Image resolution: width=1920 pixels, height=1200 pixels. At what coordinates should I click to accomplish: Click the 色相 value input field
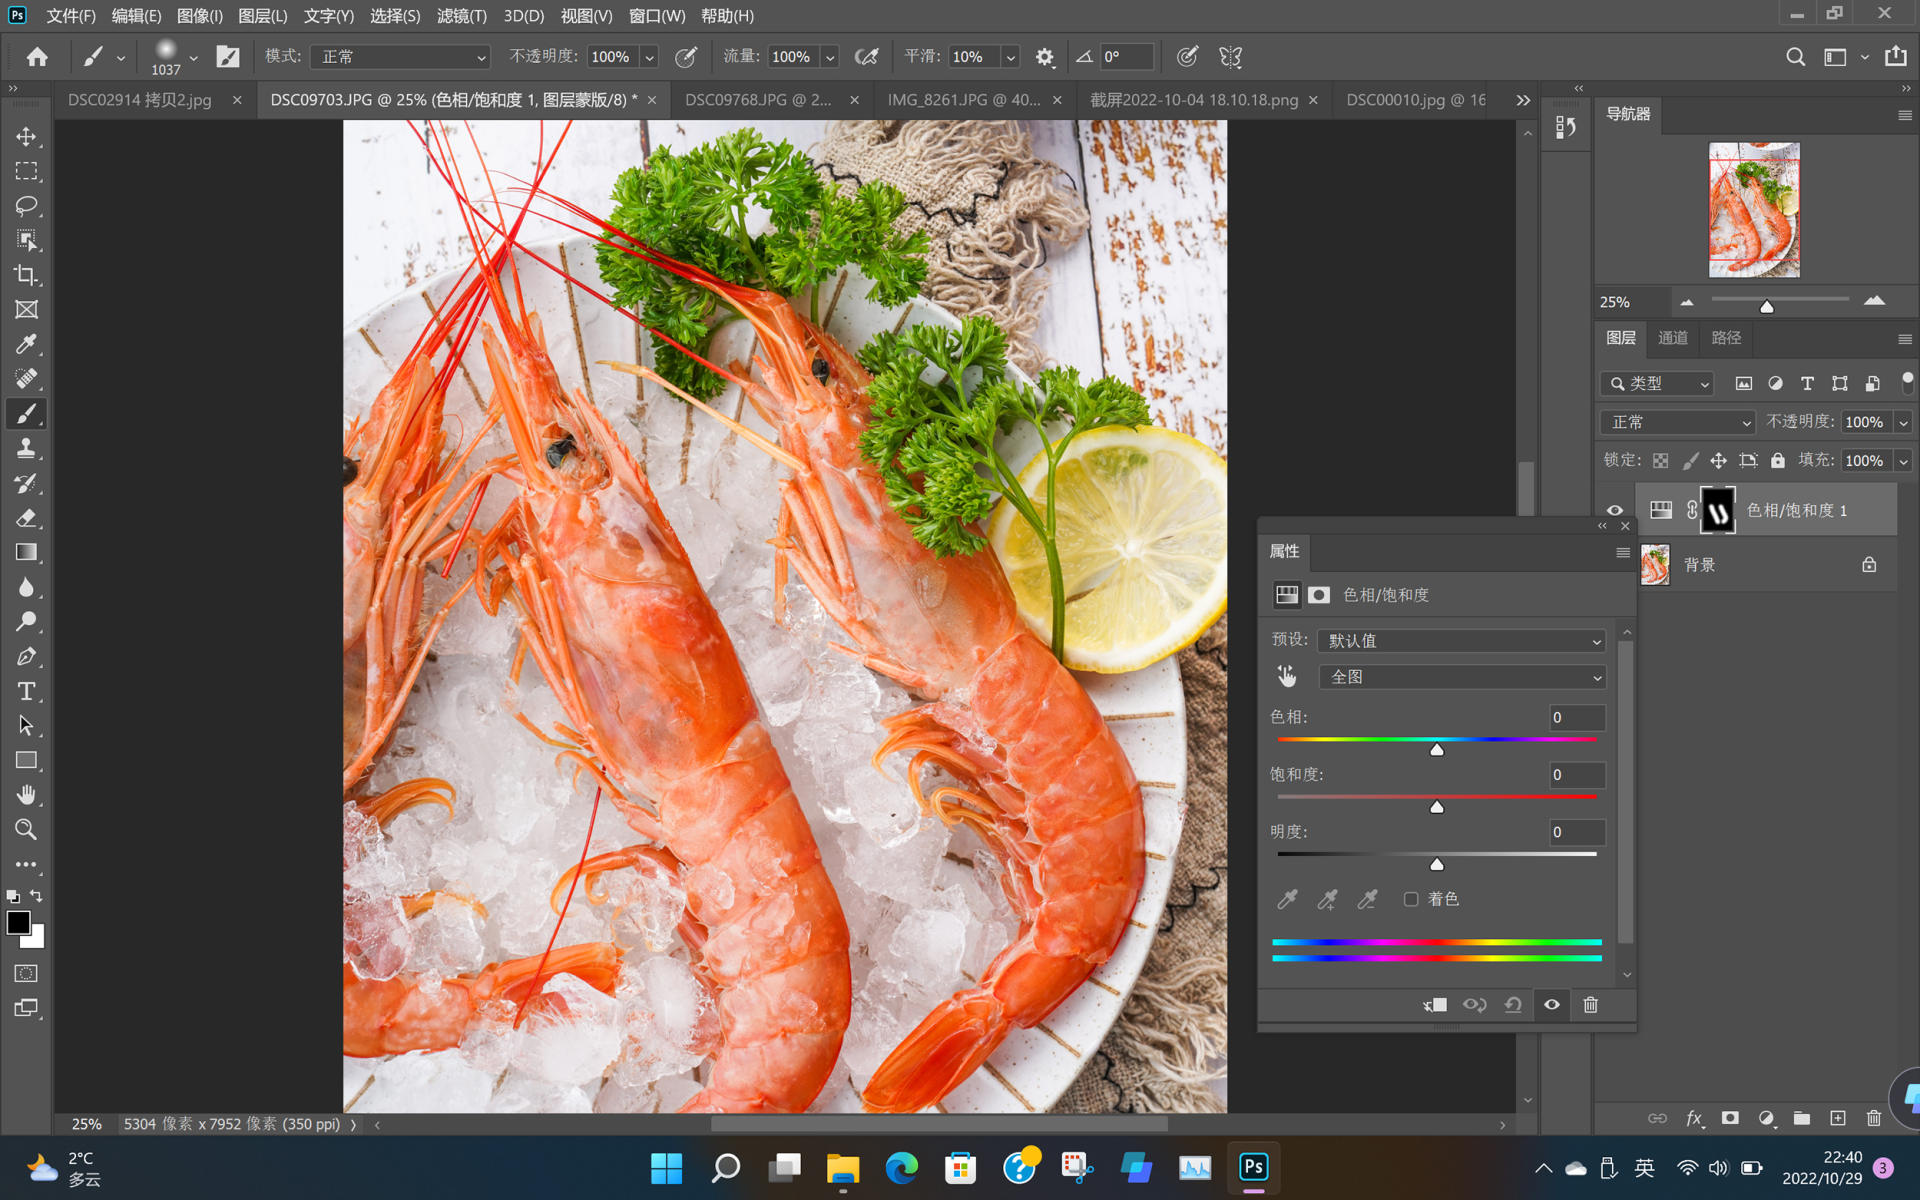point(1576,717)
